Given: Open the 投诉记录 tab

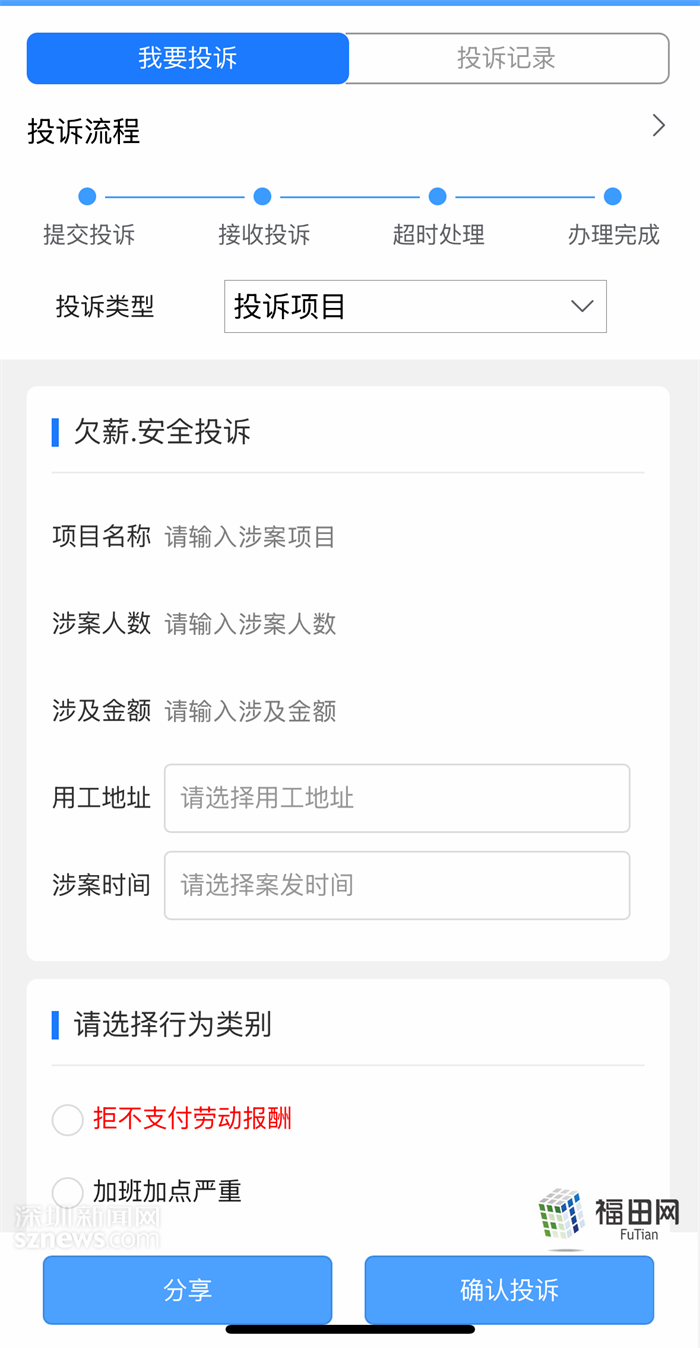Looking at the screenshot, I should [507, 58].
